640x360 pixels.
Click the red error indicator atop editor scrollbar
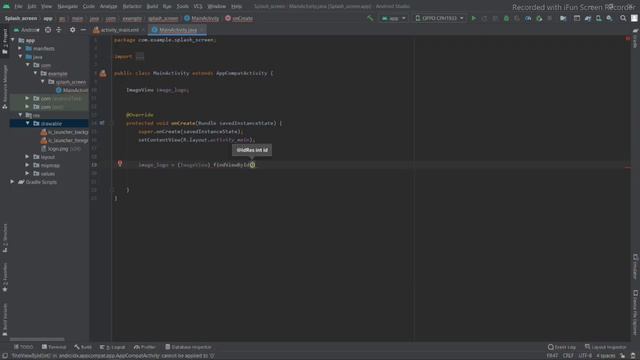pyautogui.click(x=628, y=38)
